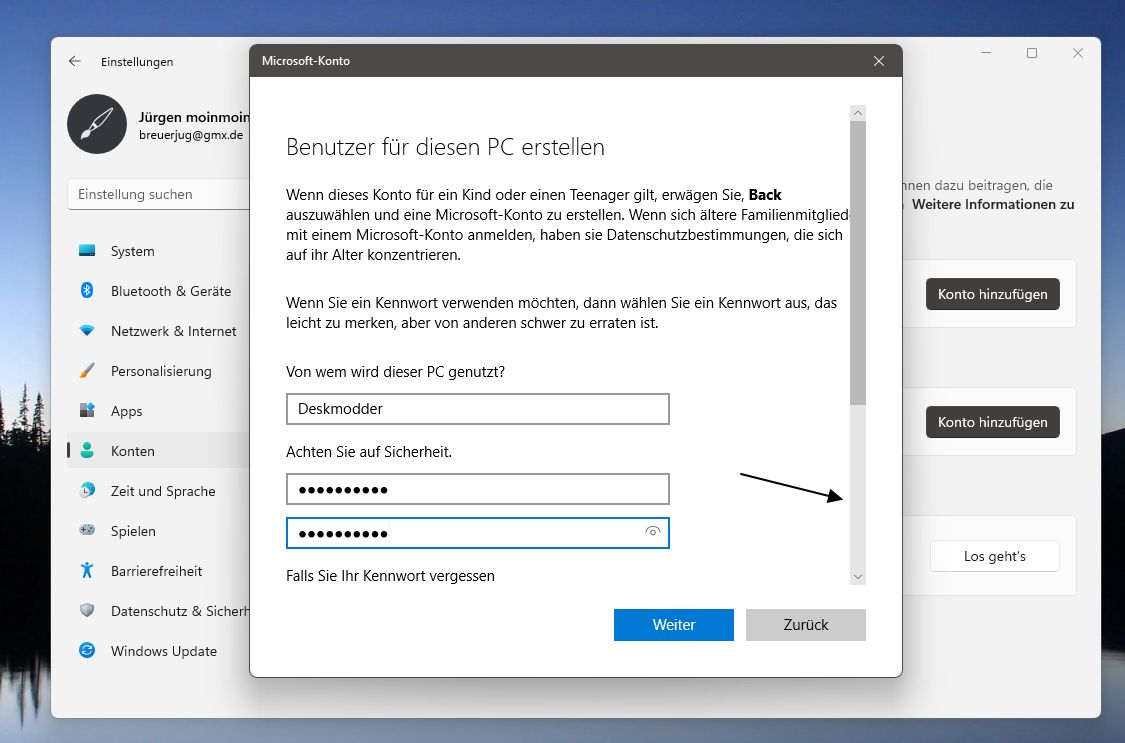Click the Zurück button
This screenshot has height=743, width=1125.
click(x=806, y=625)
